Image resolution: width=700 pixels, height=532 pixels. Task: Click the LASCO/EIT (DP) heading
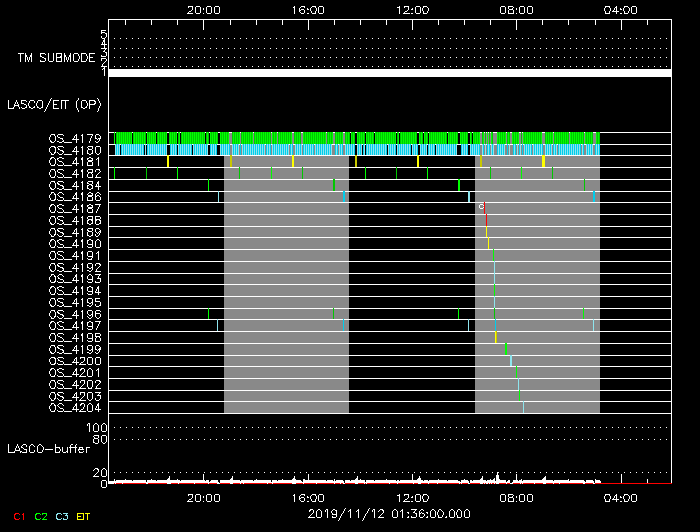click(54, 104)
